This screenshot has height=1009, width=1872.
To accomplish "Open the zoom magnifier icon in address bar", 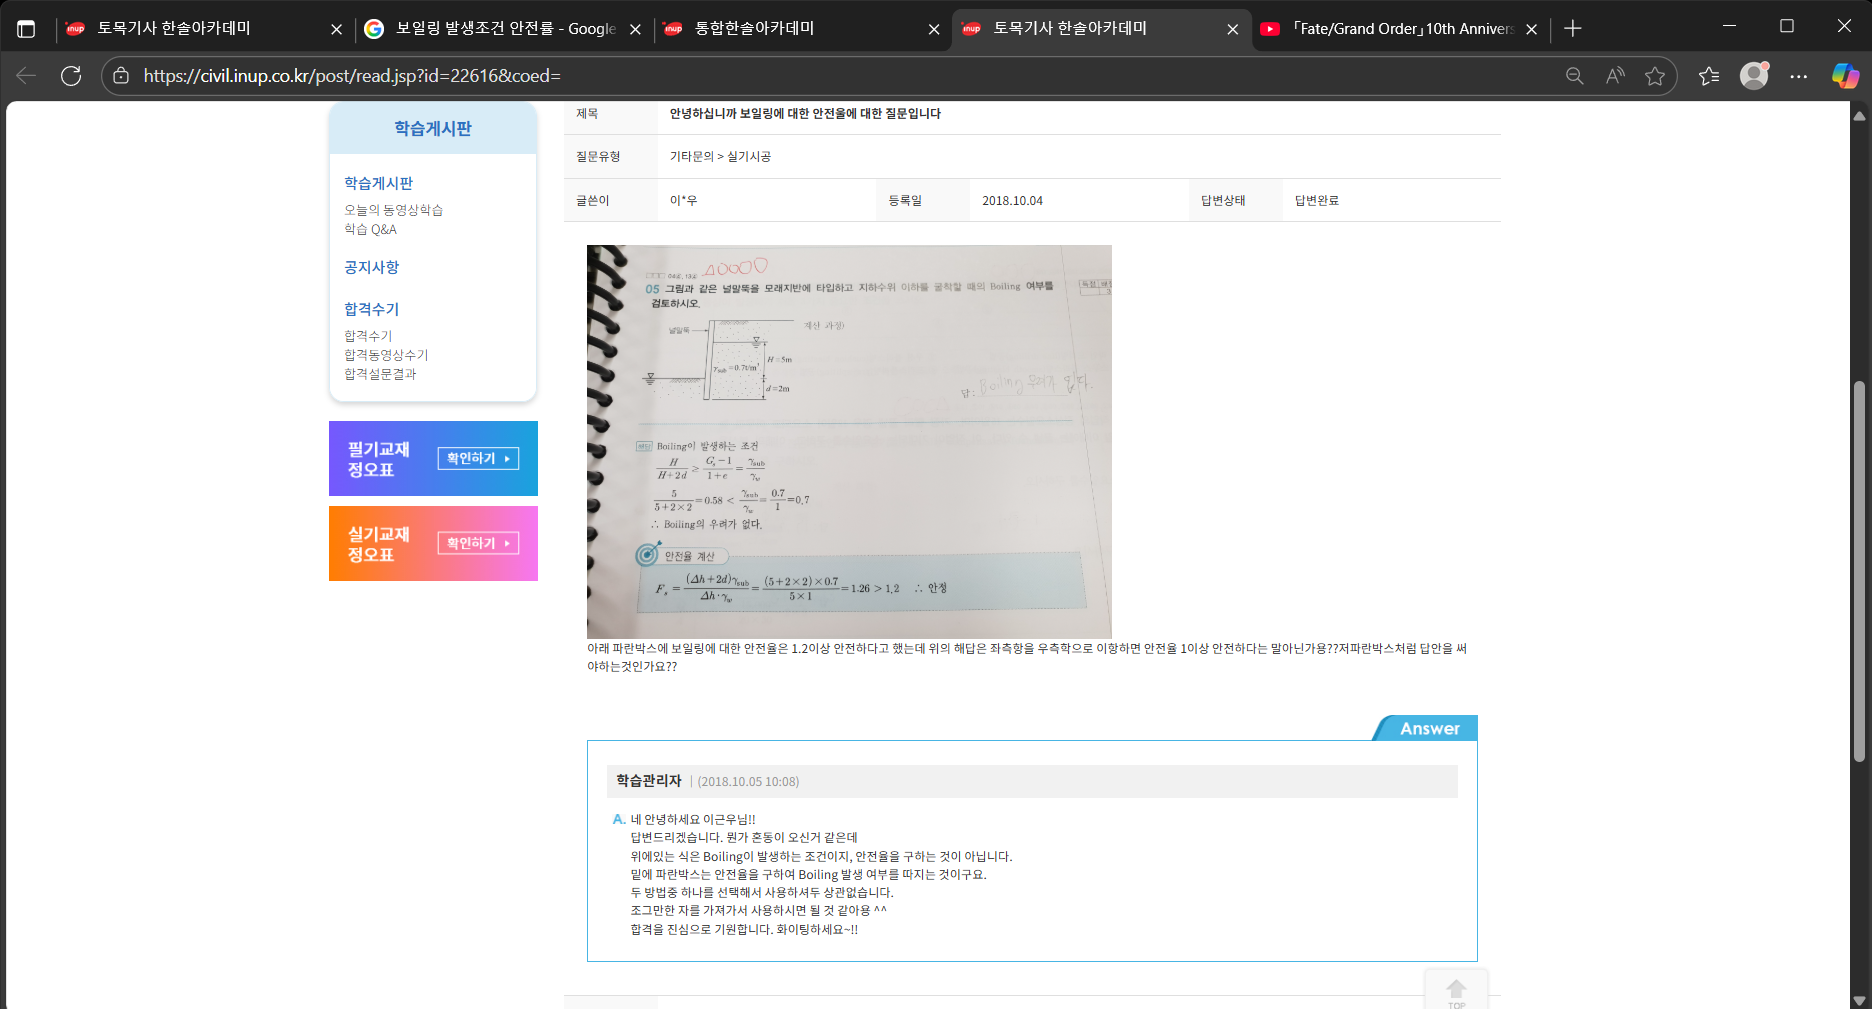I will pyautogui.click(x=1574, y=76).
